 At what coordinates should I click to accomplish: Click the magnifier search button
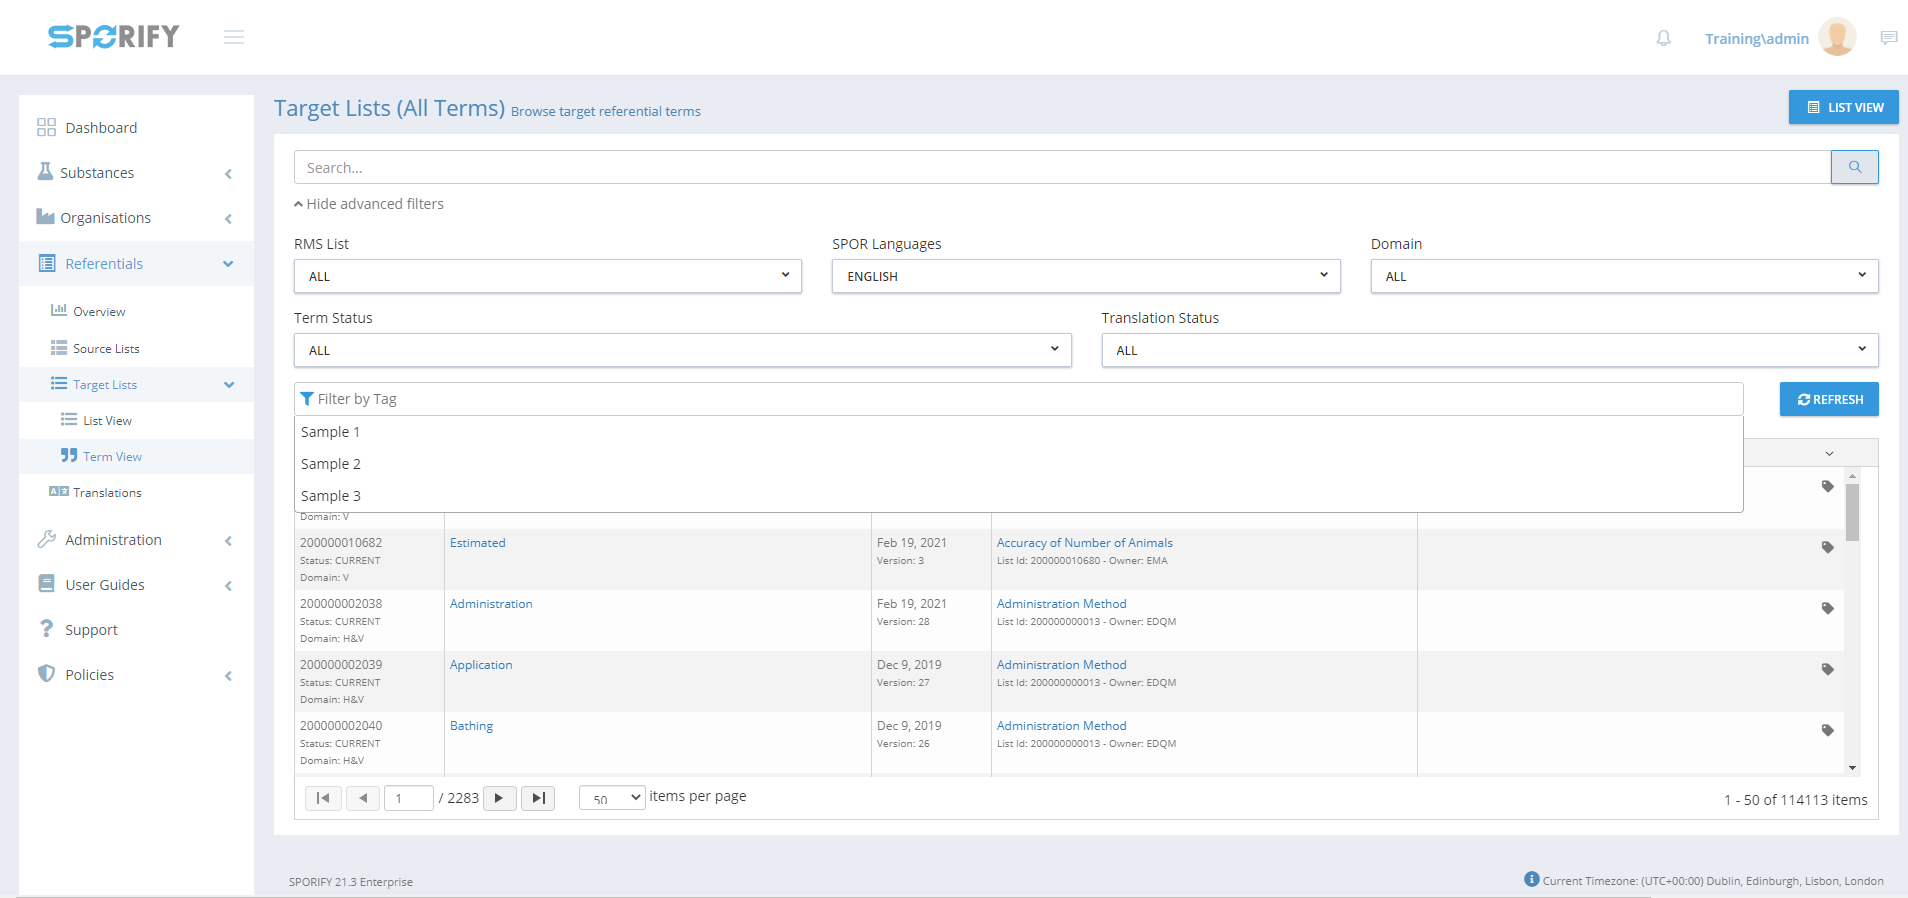click(1854, 167)
